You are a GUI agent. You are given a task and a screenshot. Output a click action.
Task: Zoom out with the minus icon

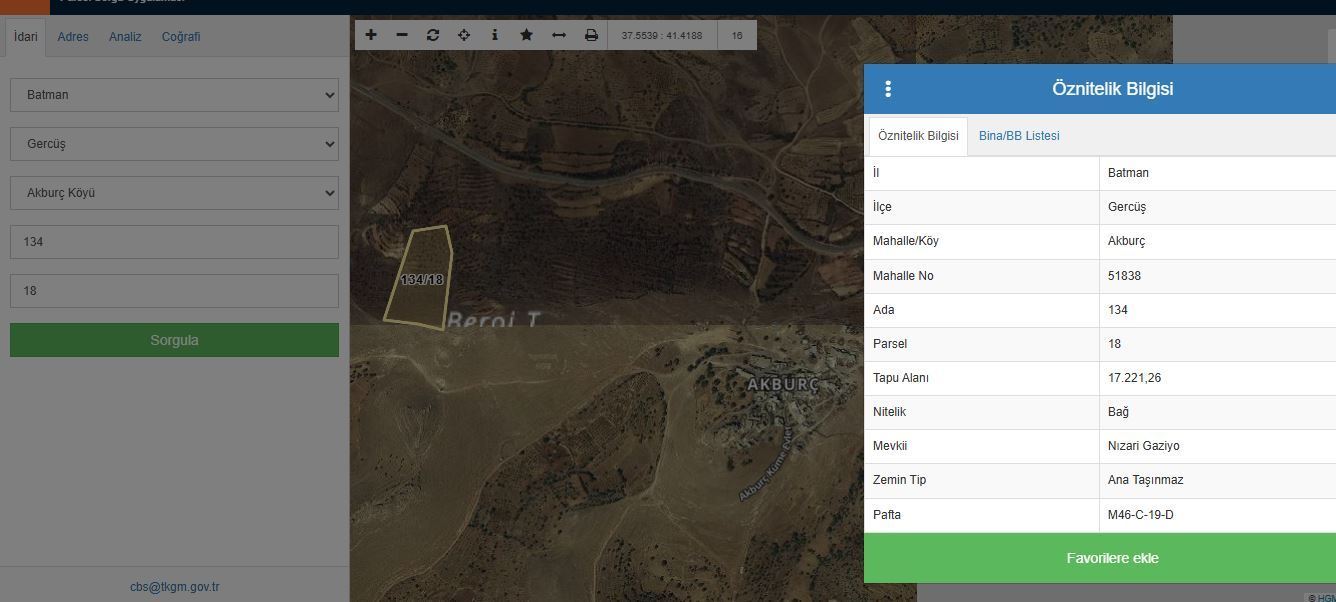[402, 35]
